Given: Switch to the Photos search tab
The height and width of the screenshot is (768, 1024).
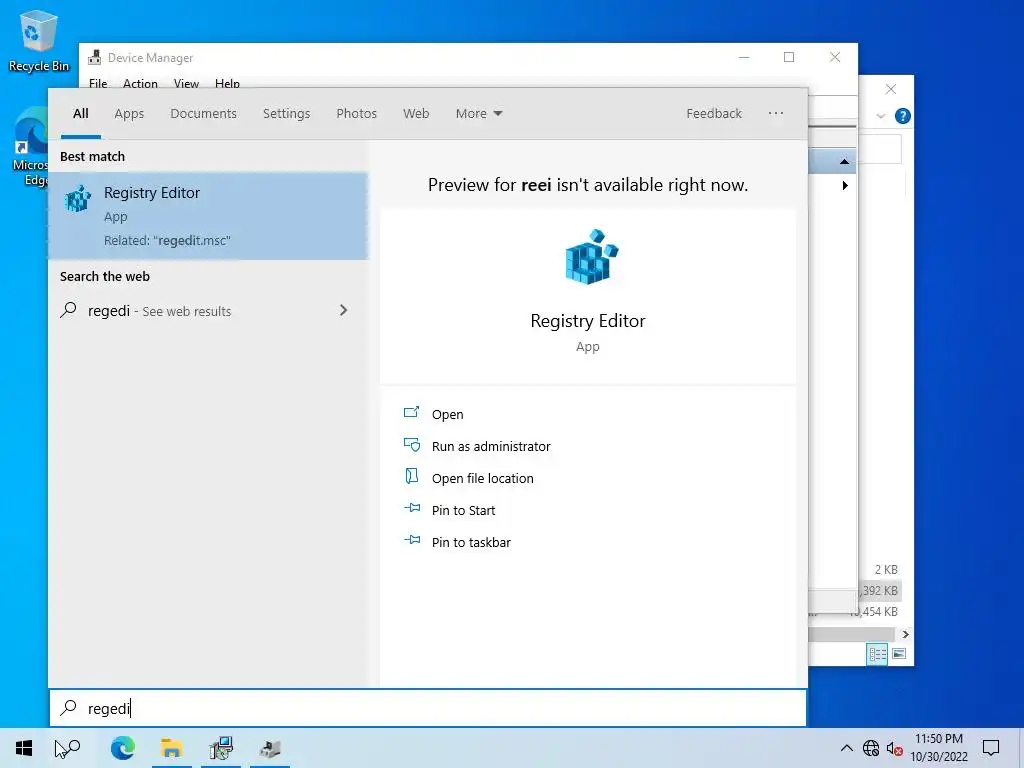Looking at the screenshot, I should coord(357,114).
